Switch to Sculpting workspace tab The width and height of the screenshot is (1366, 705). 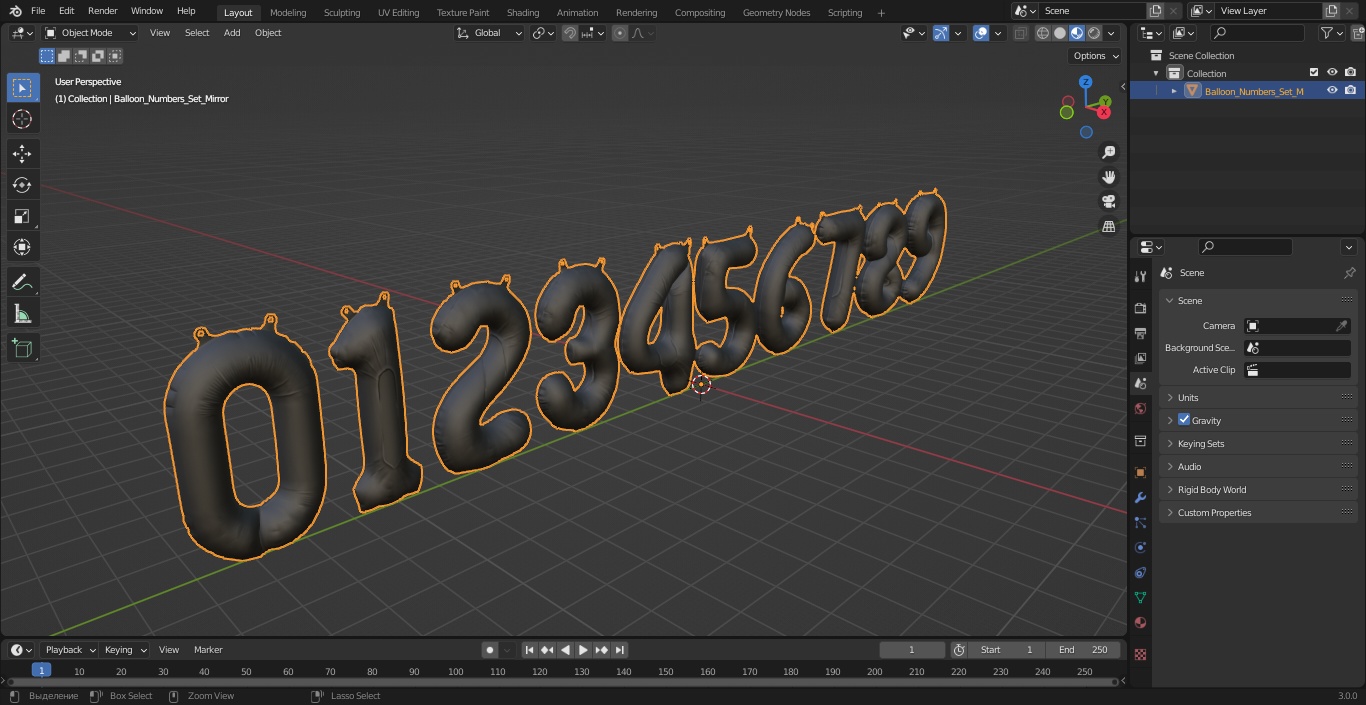[342, 13]
